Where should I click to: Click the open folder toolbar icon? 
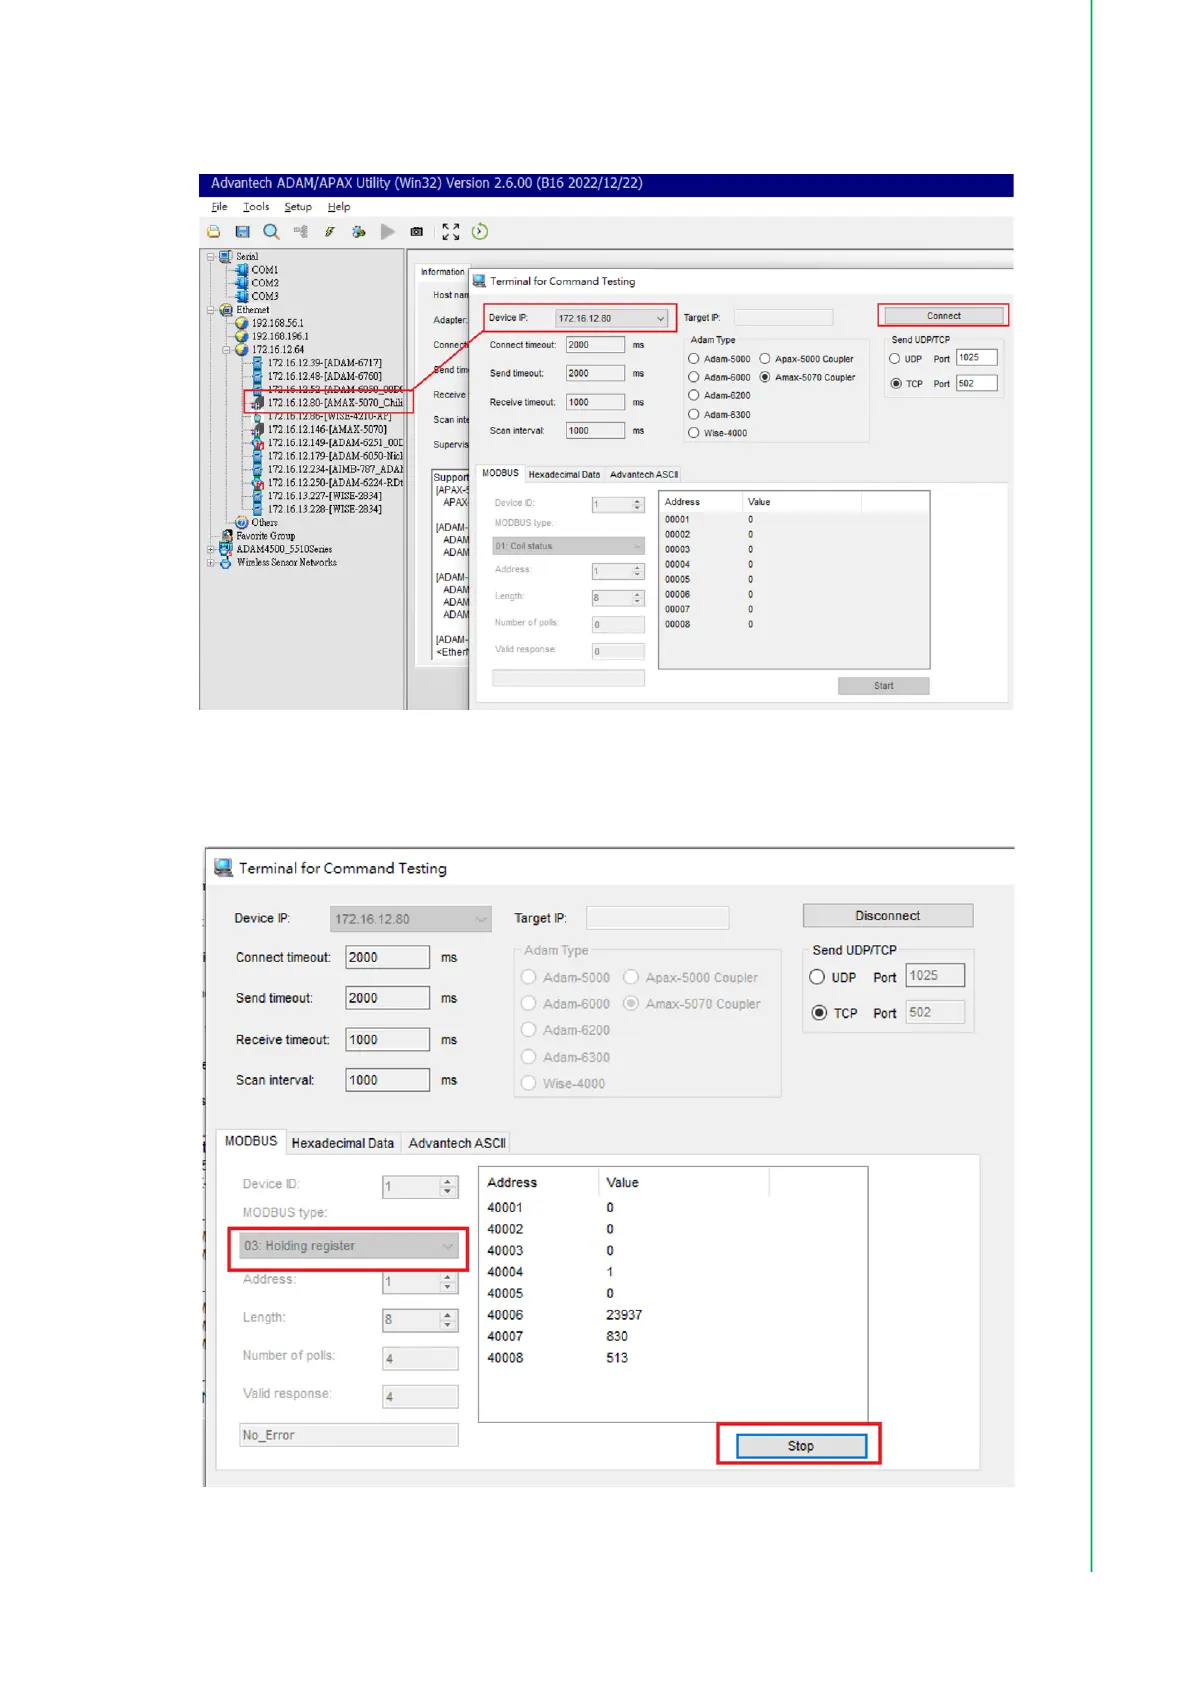pos(213,232)
